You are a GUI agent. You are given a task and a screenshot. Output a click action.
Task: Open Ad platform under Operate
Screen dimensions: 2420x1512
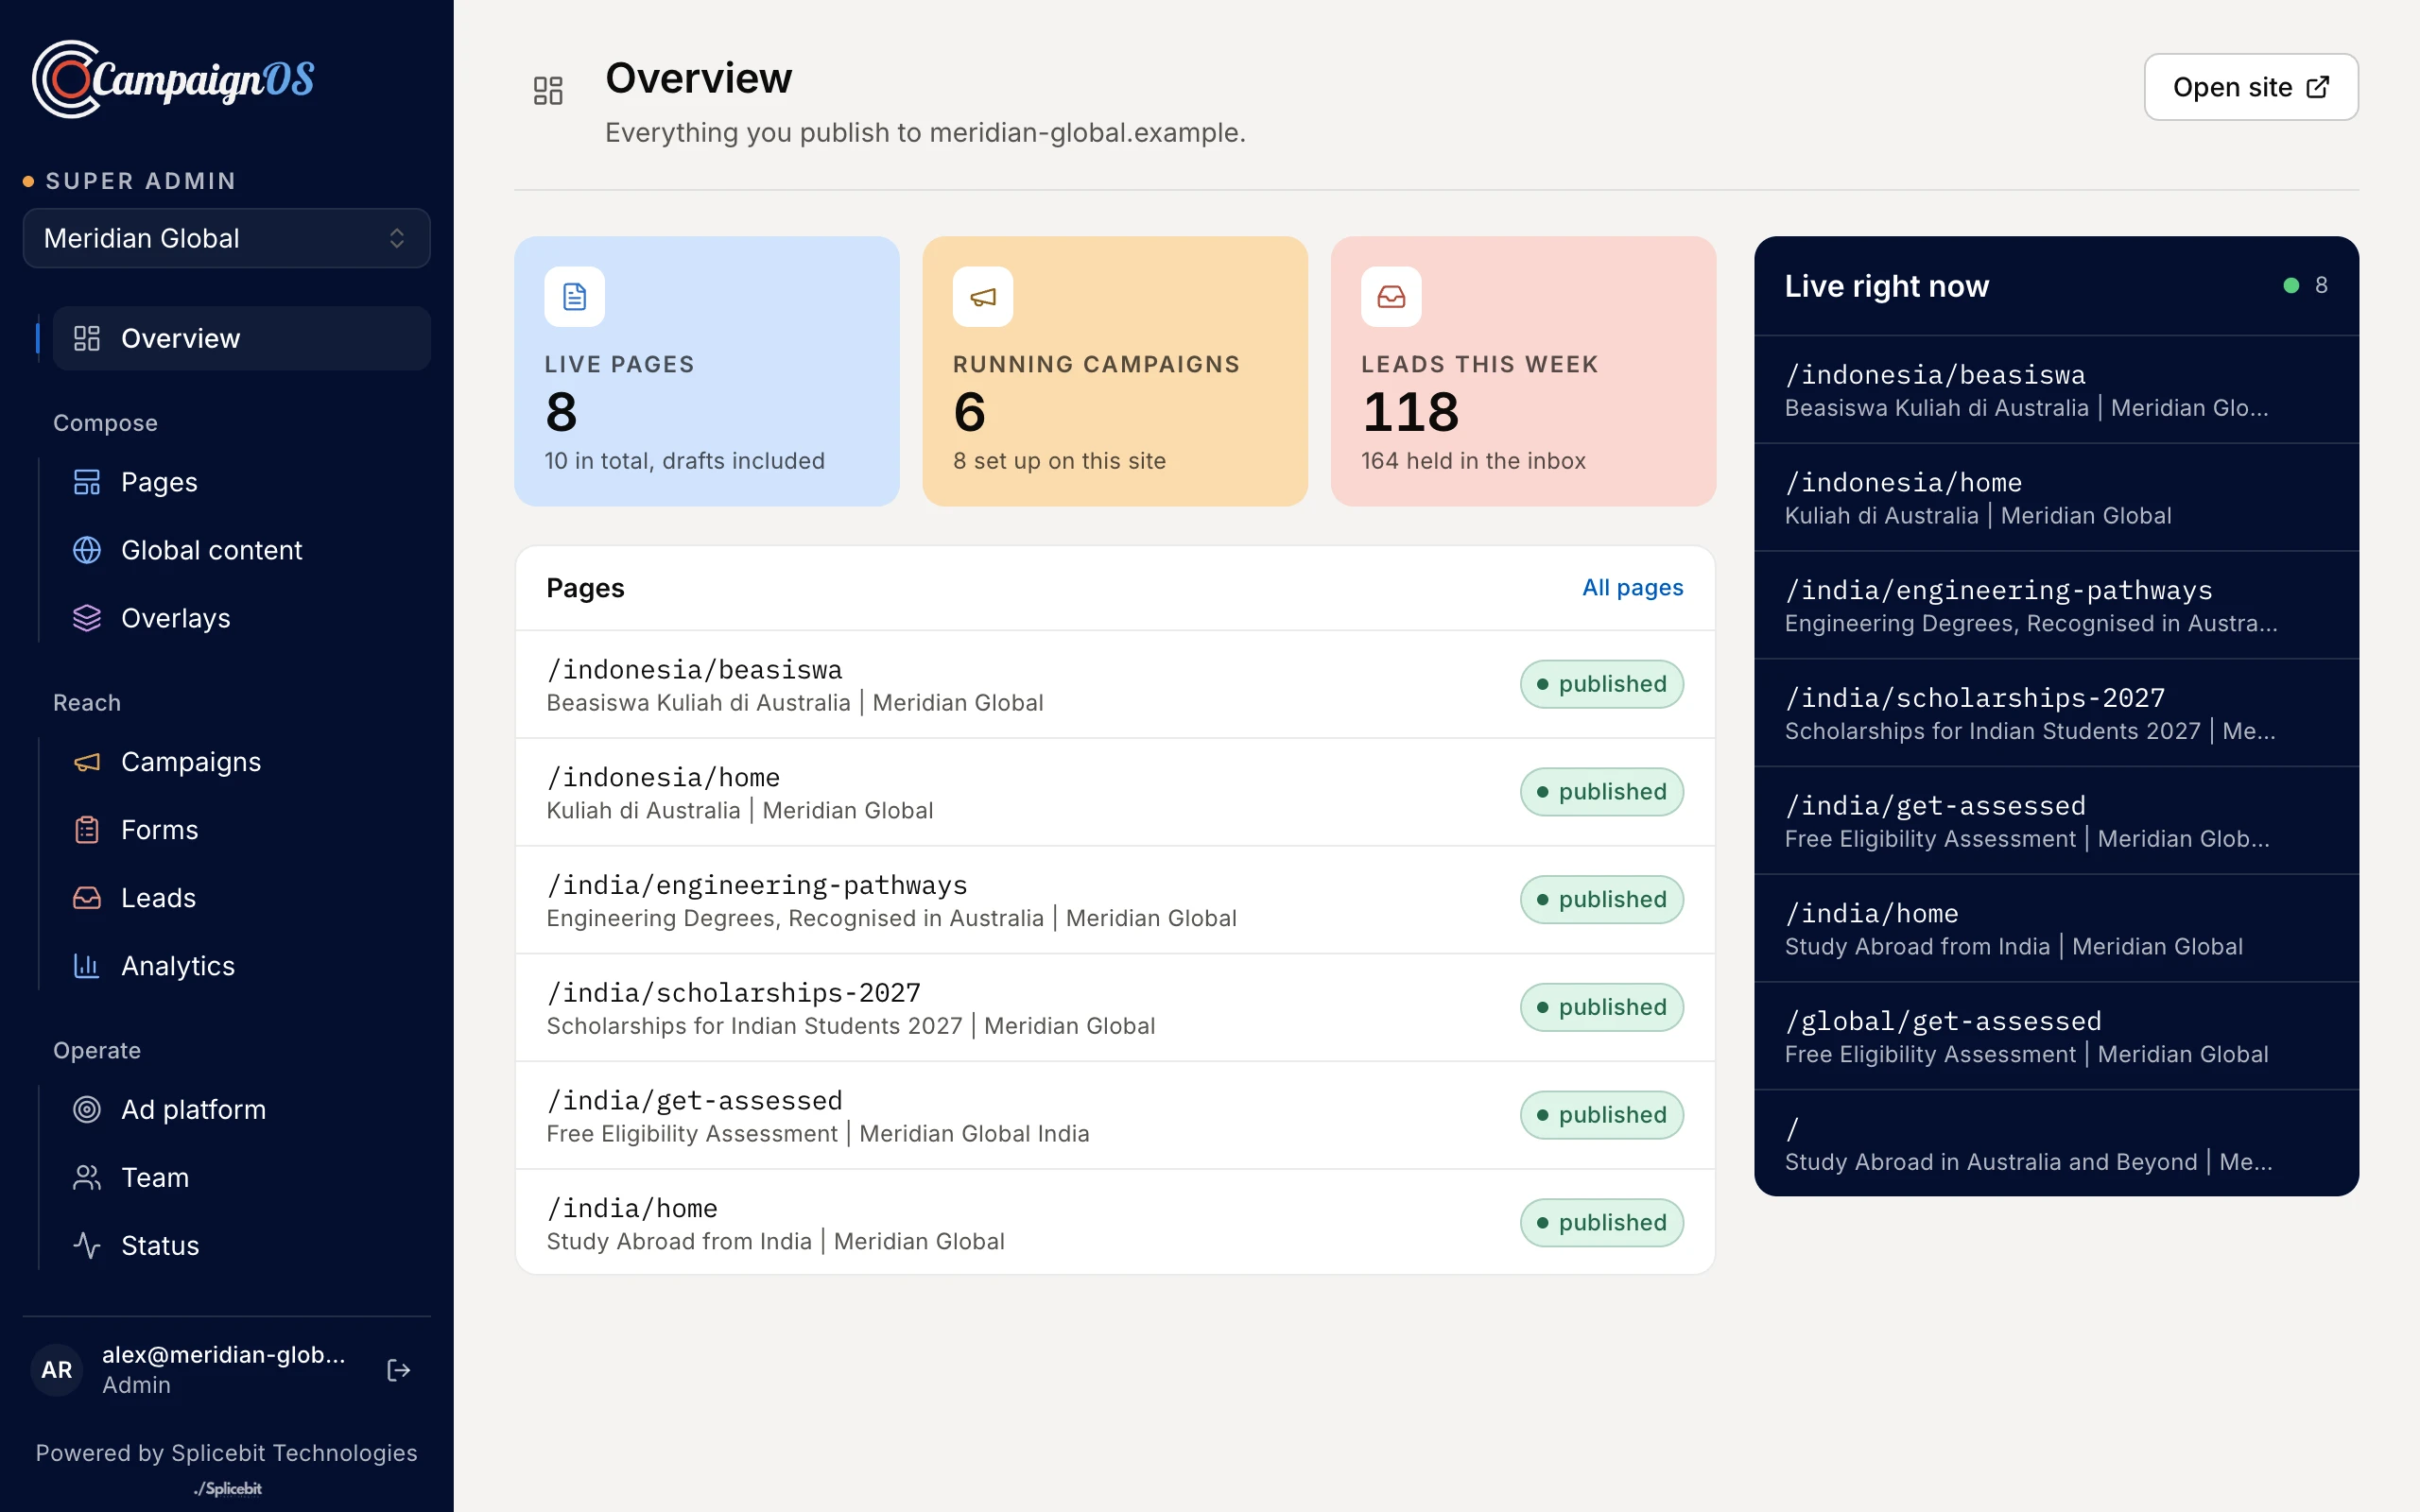[x=242, y=1110]
